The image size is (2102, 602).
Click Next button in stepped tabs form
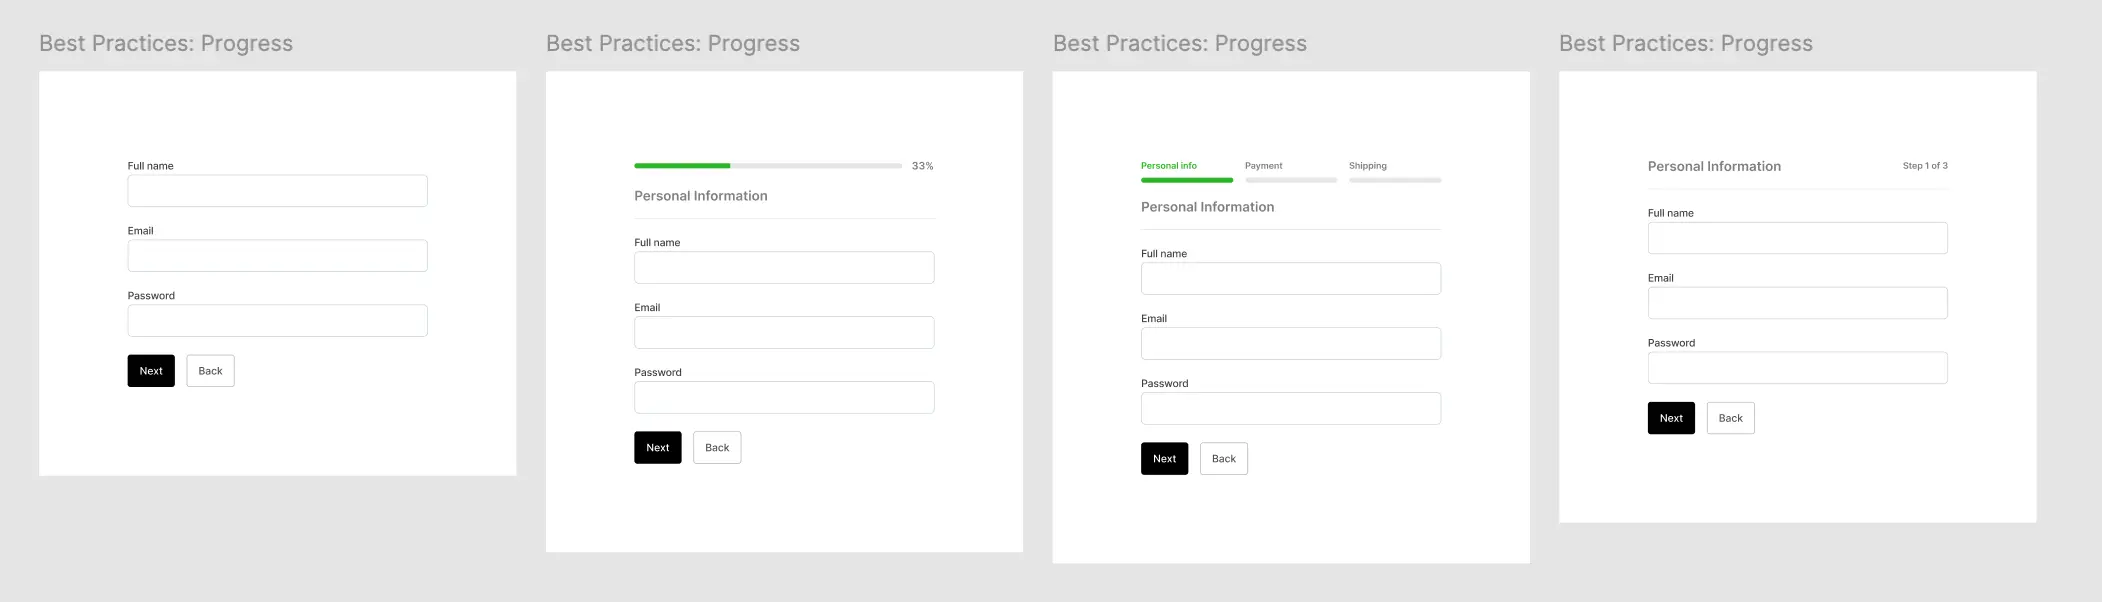click(1165, 459)
